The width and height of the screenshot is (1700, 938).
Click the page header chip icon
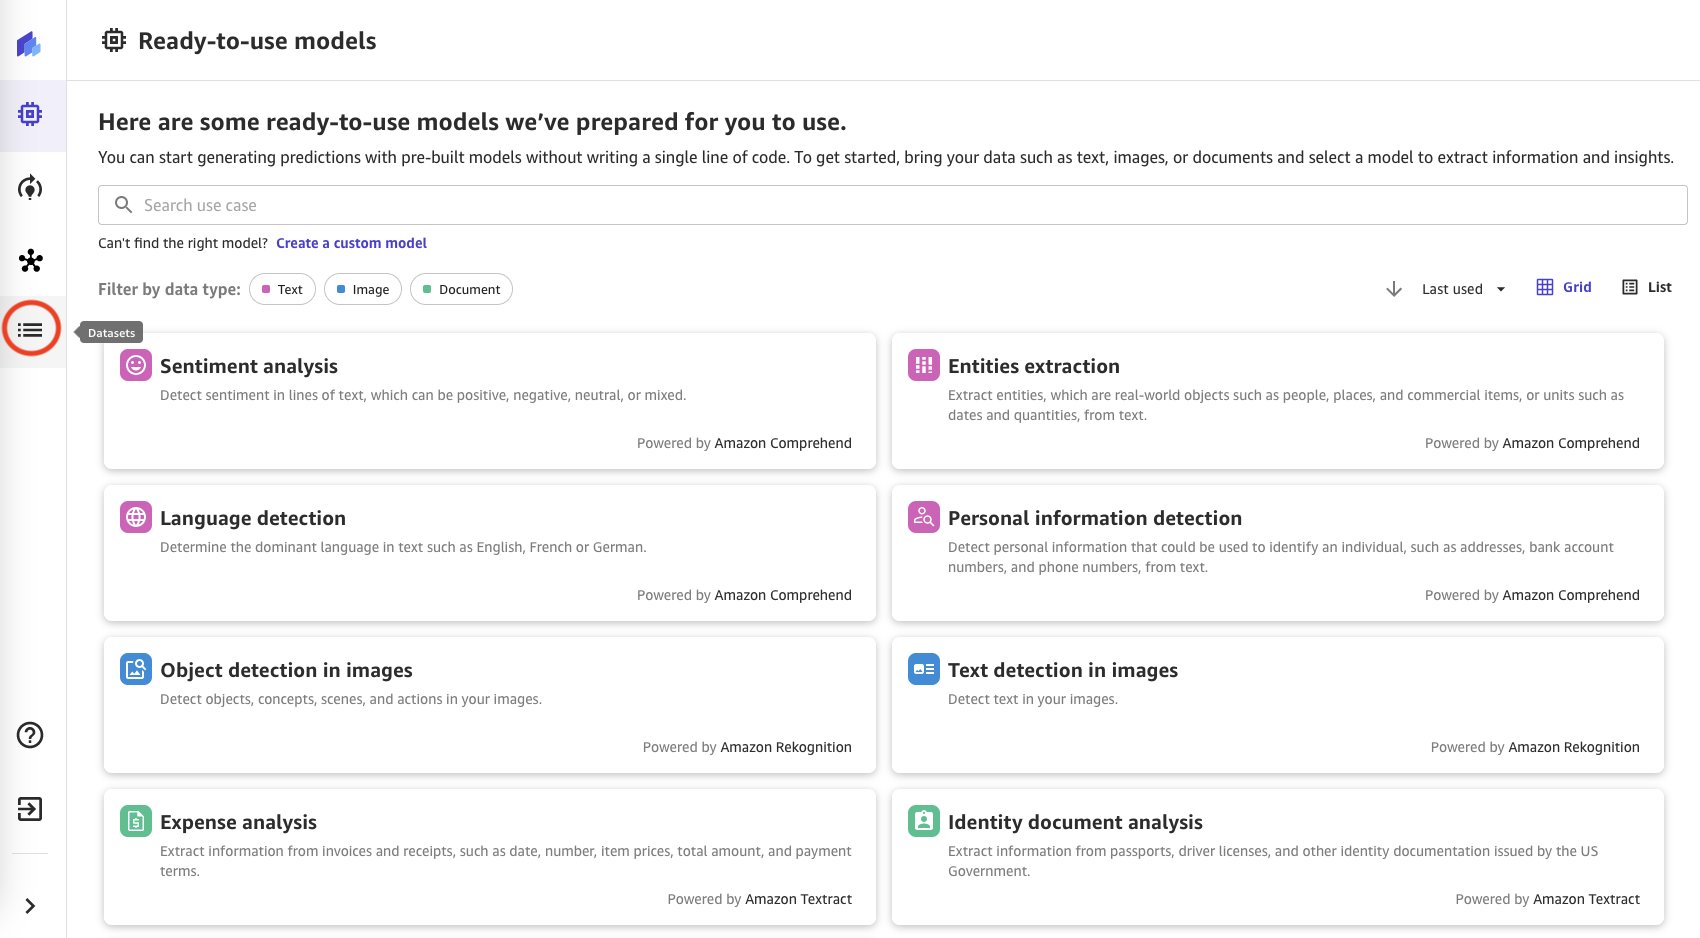click(x=114, y=40)
